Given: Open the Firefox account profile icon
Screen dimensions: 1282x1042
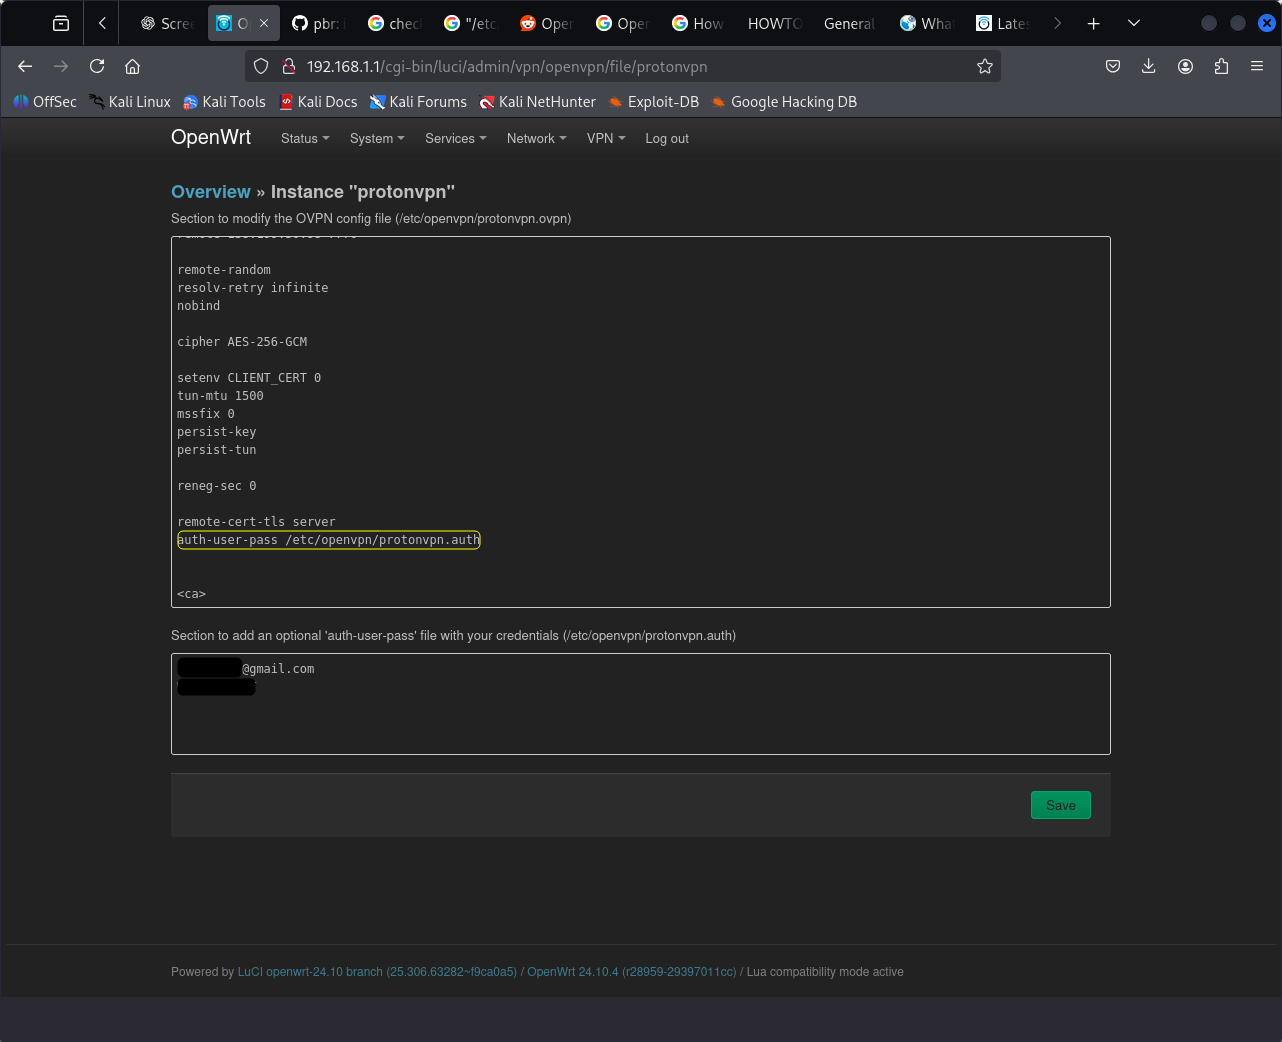Looking at the screenshot, I should pos(1185,66).
